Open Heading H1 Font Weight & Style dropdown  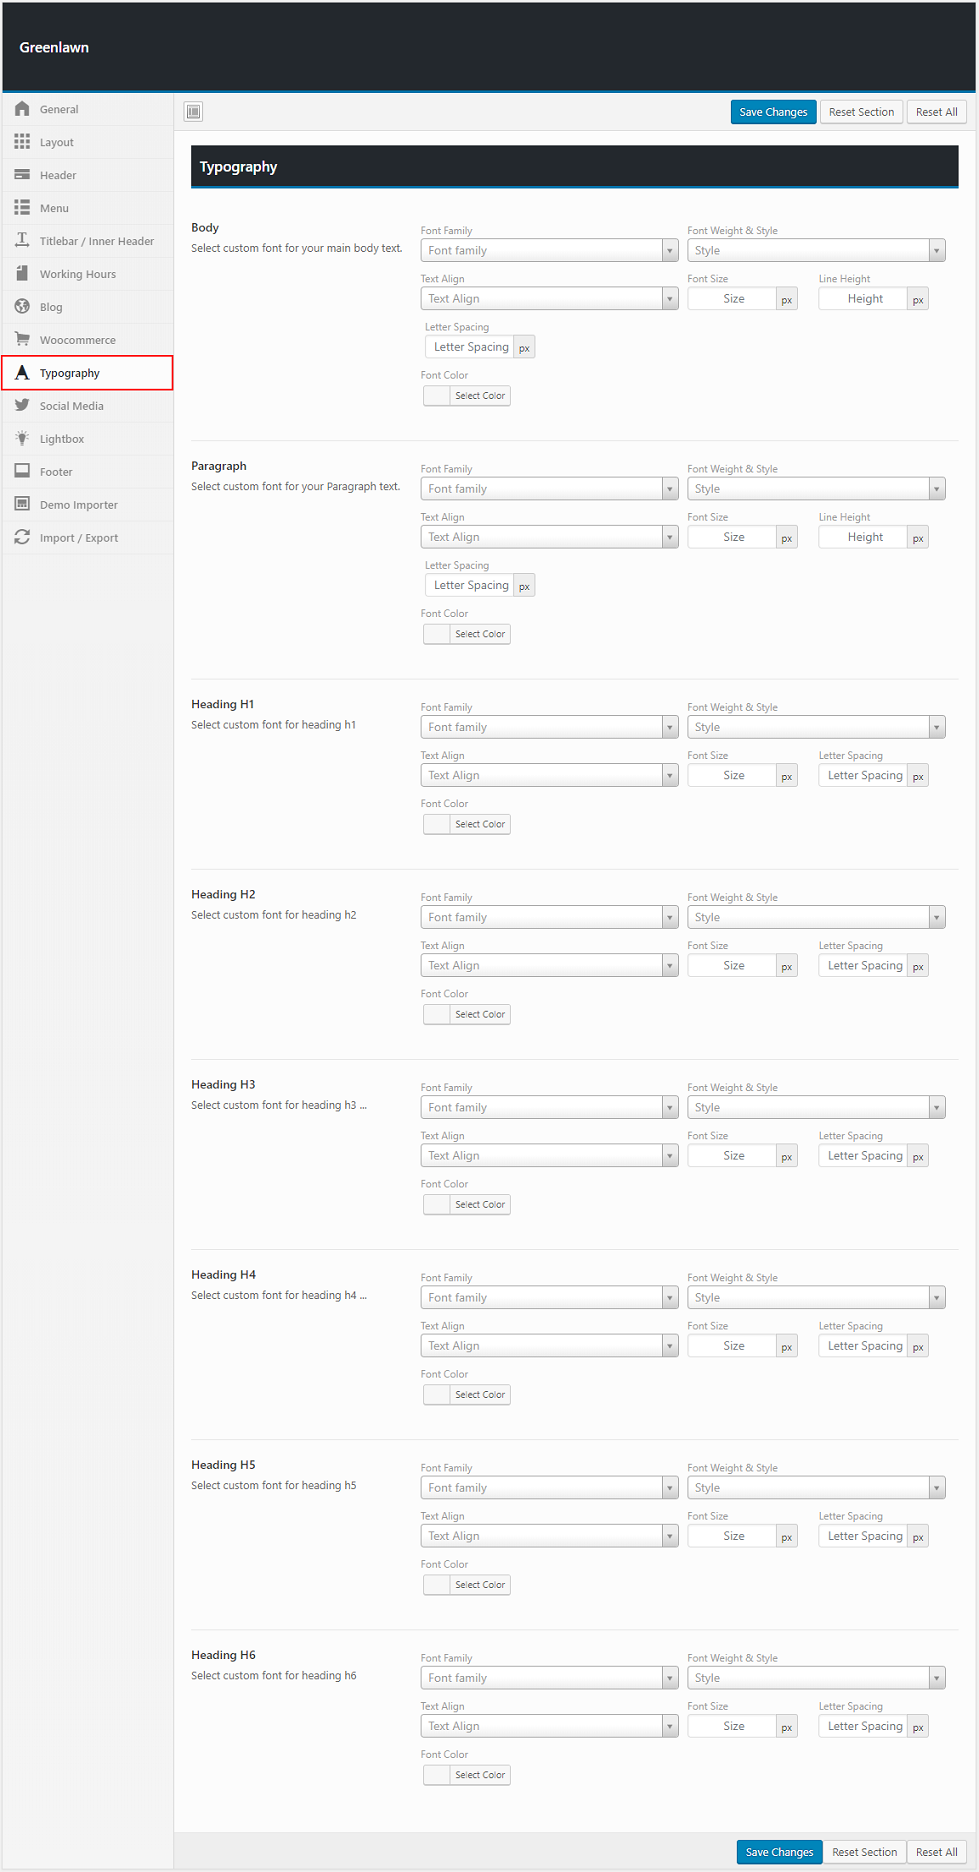(815, 727)
